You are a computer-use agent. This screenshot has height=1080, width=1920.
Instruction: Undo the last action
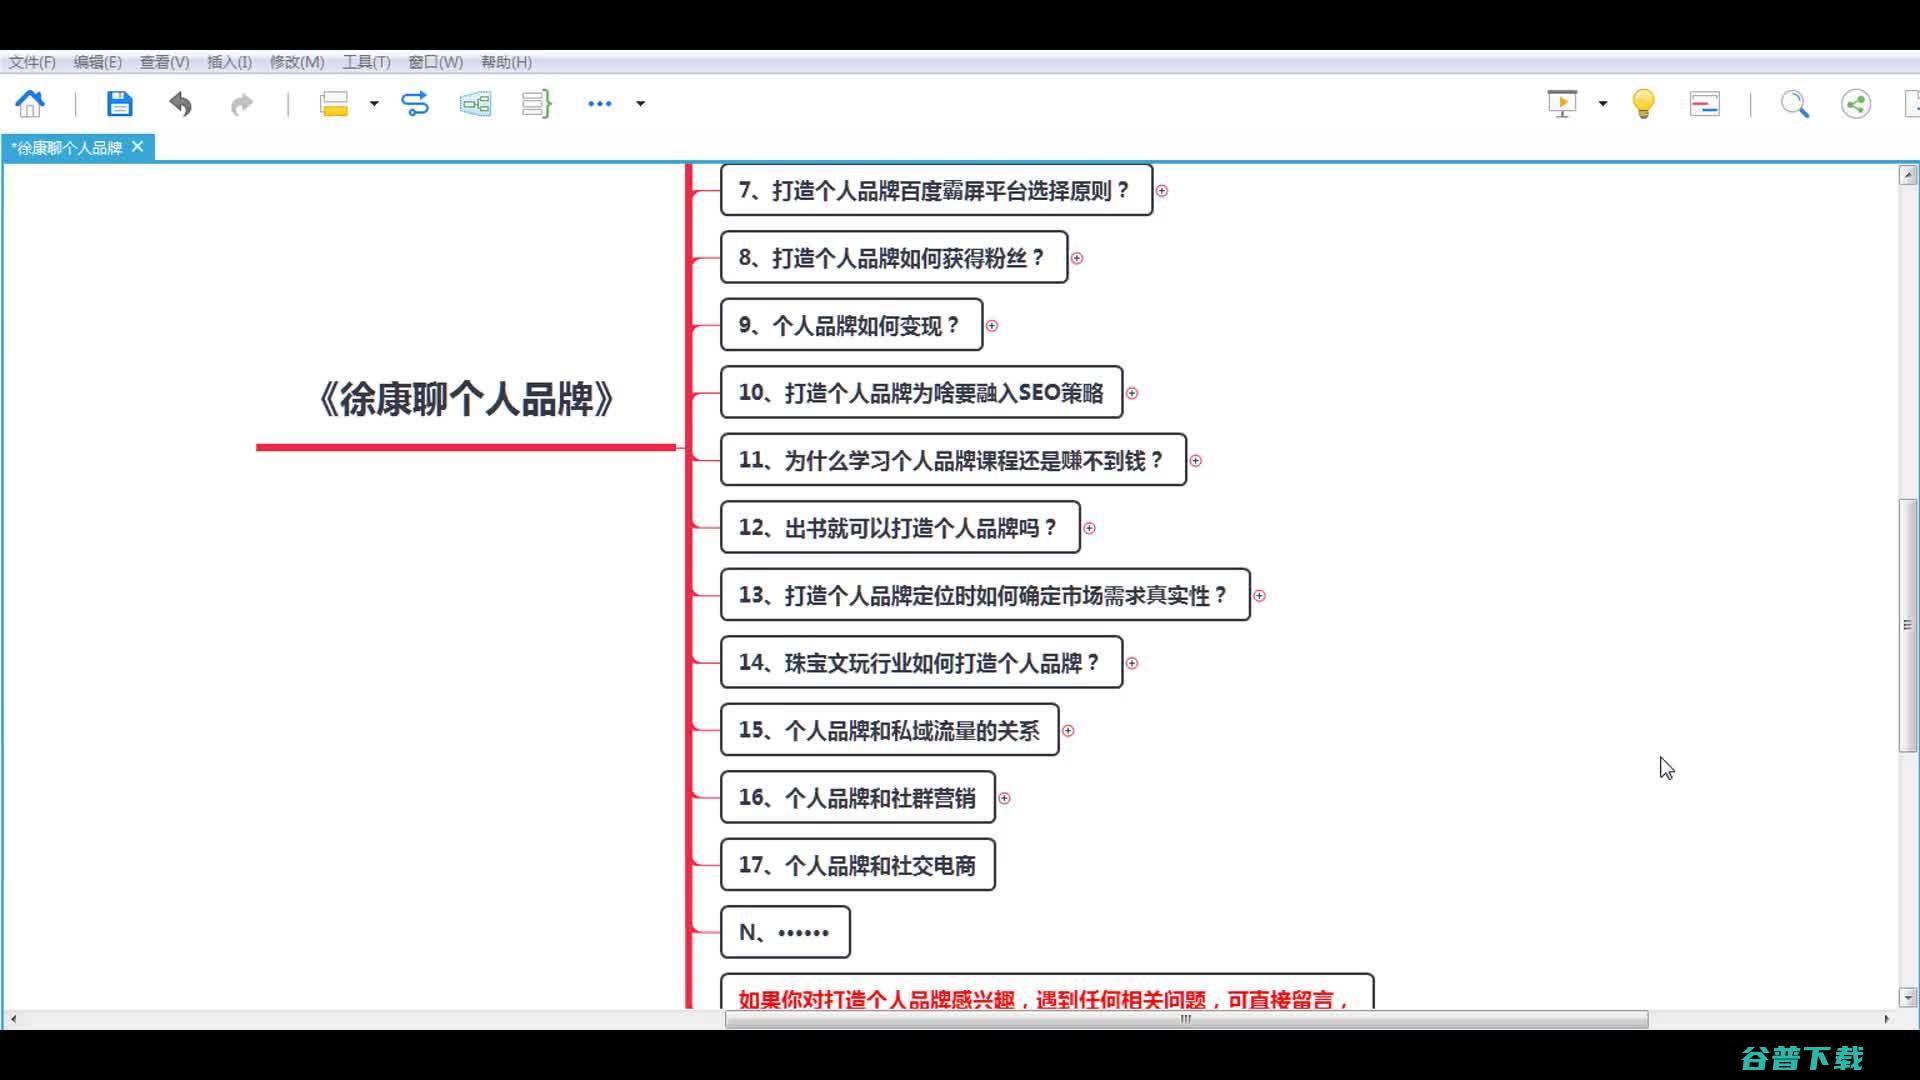pyautogui.click(x=181, y=103)
